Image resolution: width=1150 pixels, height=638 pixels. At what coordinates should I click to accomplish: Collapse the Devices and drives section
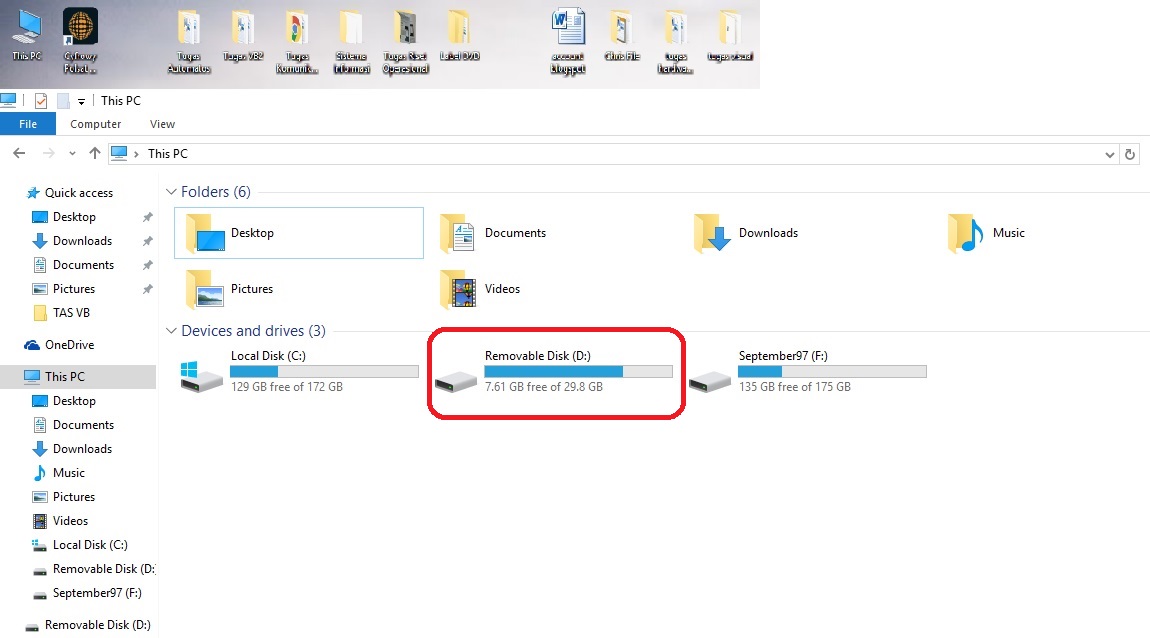point(170,331)
